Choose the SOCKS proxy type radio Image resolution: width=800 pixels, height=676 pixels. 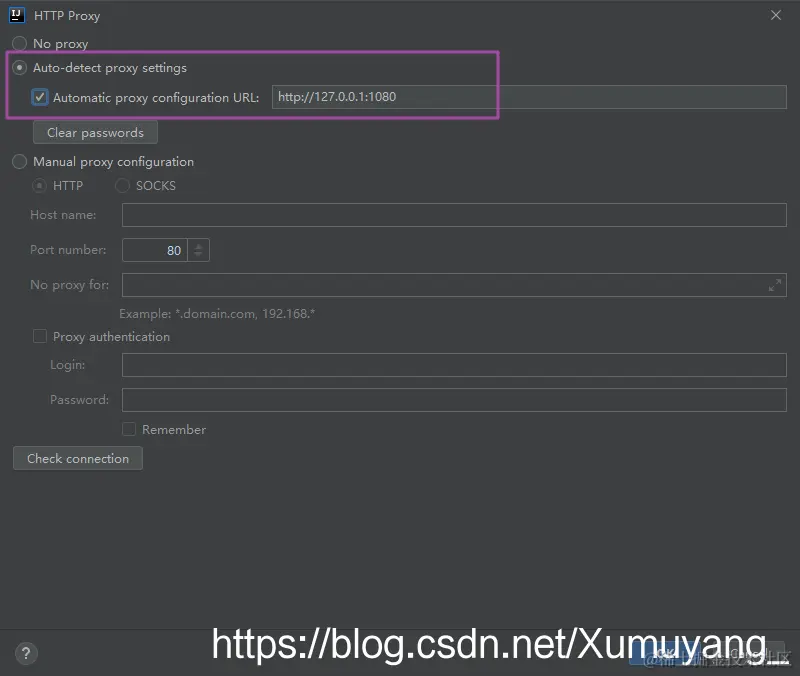(122, 186)
